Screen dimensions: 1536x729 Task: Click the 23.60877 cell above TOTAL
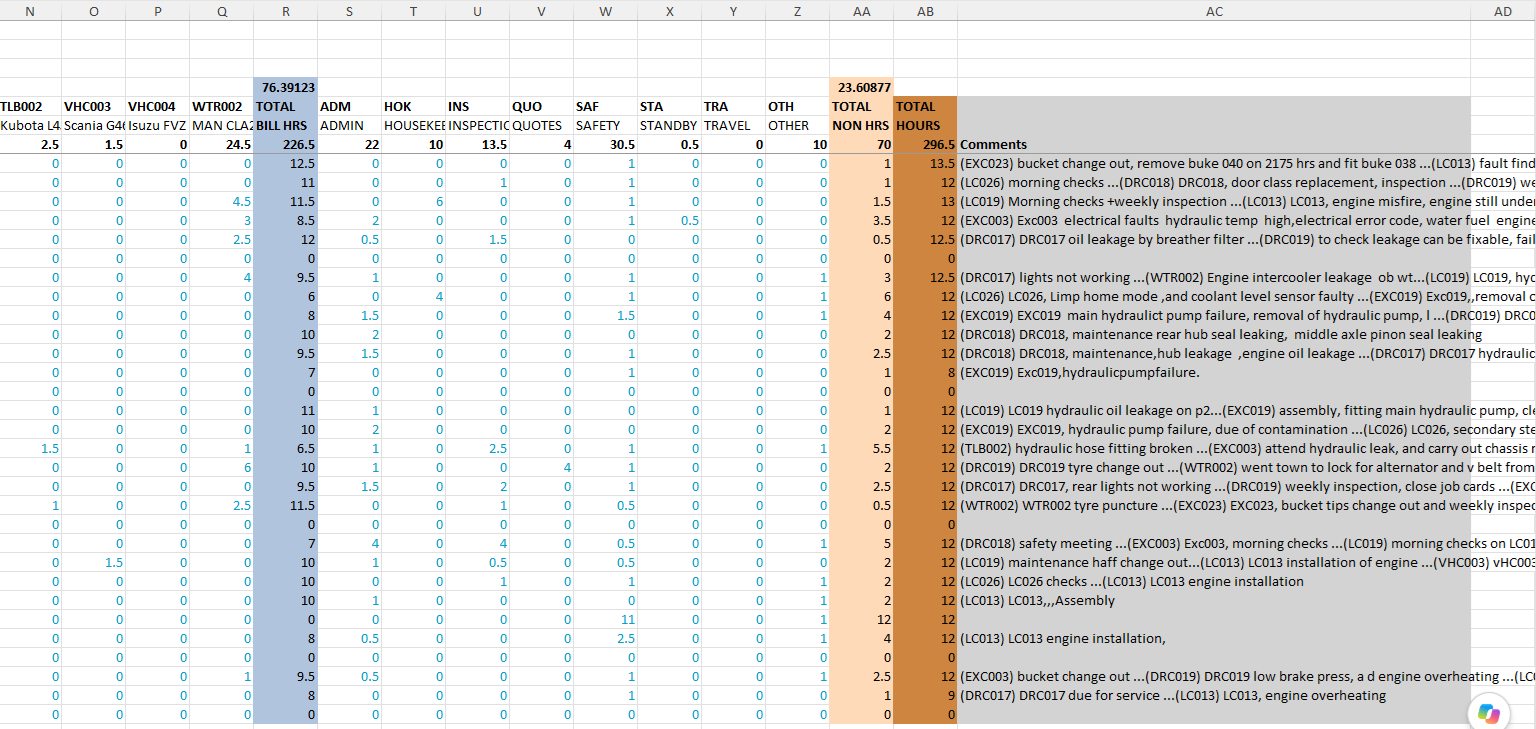(x=861, y=87)
